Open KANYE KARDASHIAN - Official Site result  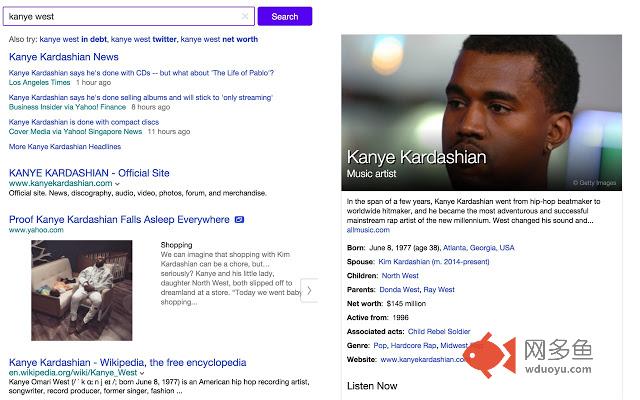89,173
